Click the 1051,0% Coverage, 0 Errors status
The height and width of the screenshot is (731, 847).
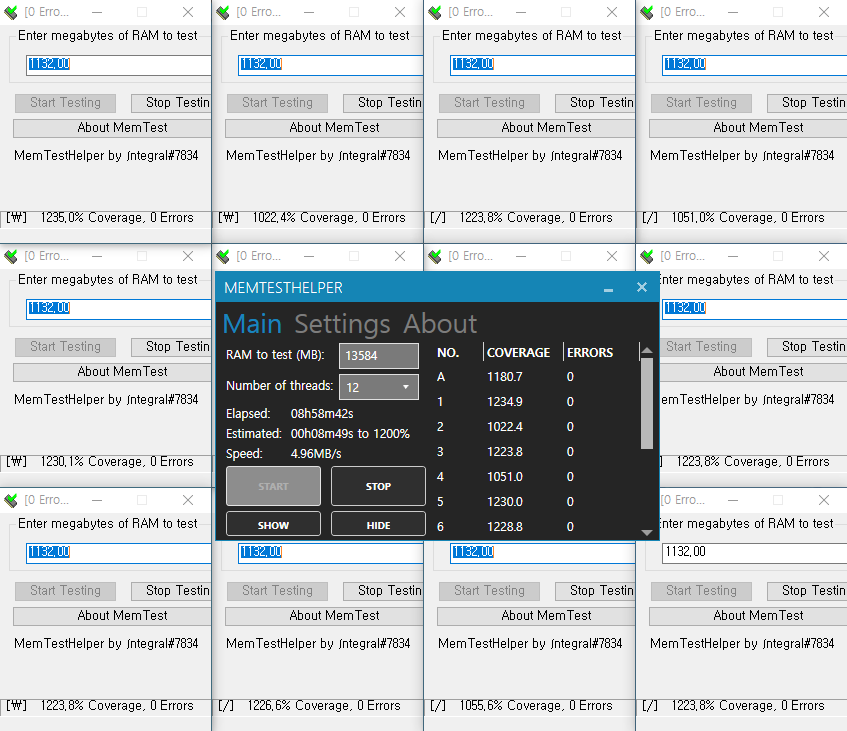(x=748, y=218)
